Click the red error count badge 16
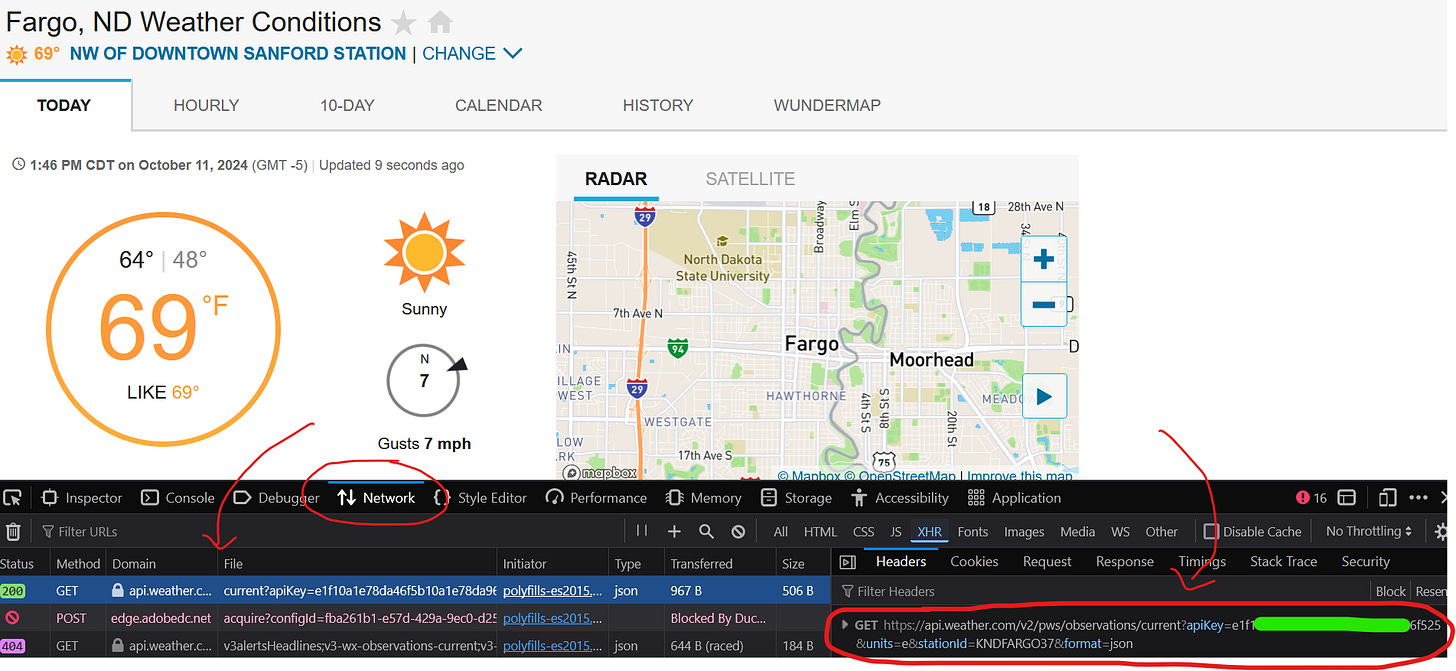The height and width of the screenshot is (671, 1456). tap(1311, 498)
